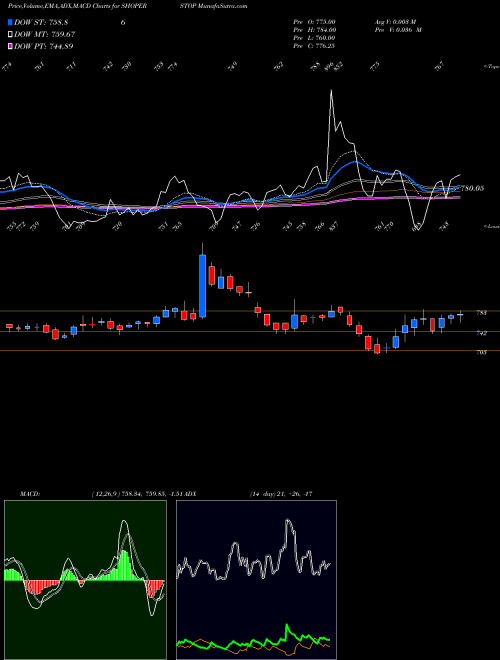Click the 'DOW ST: 758.8' legend text
The image size is (500, 660).
(41, 22)
